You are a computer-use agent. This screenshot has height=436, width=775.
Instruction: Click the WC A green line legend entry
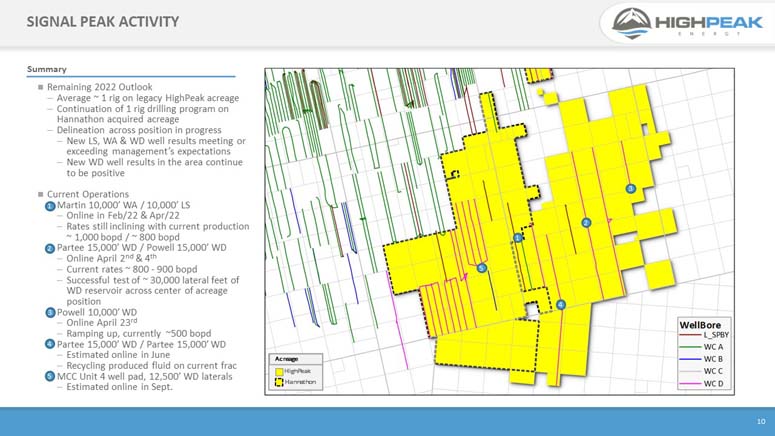point(702,347)
